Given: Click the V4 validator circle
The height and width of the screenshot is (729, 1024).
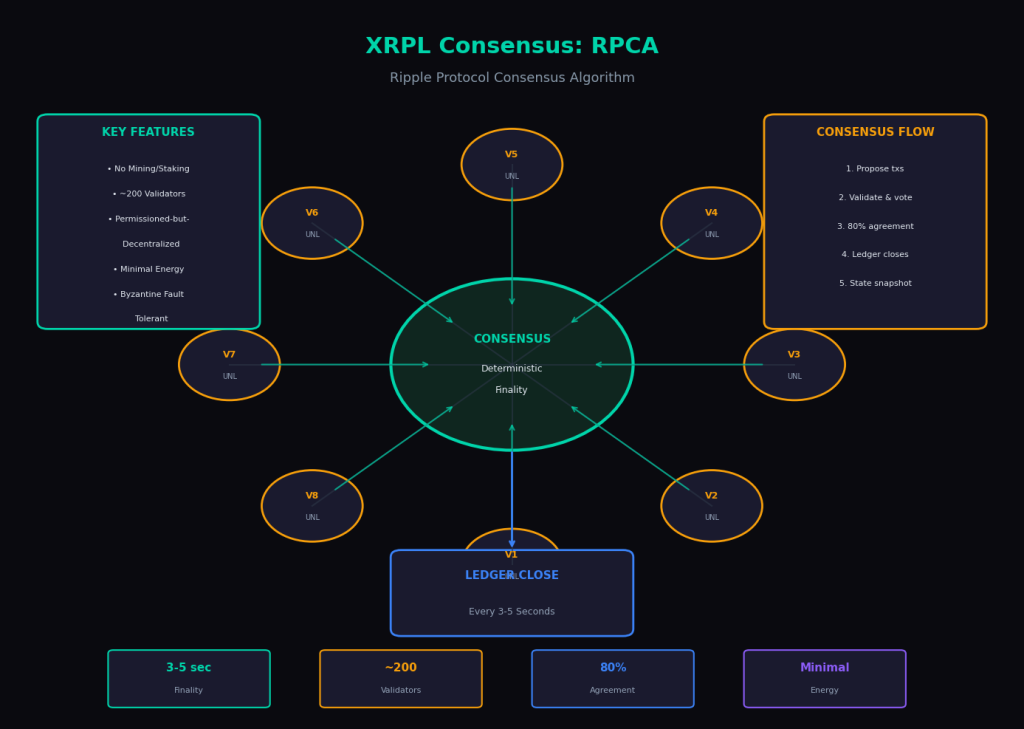Looking at the screenshot, I should 711,223.
